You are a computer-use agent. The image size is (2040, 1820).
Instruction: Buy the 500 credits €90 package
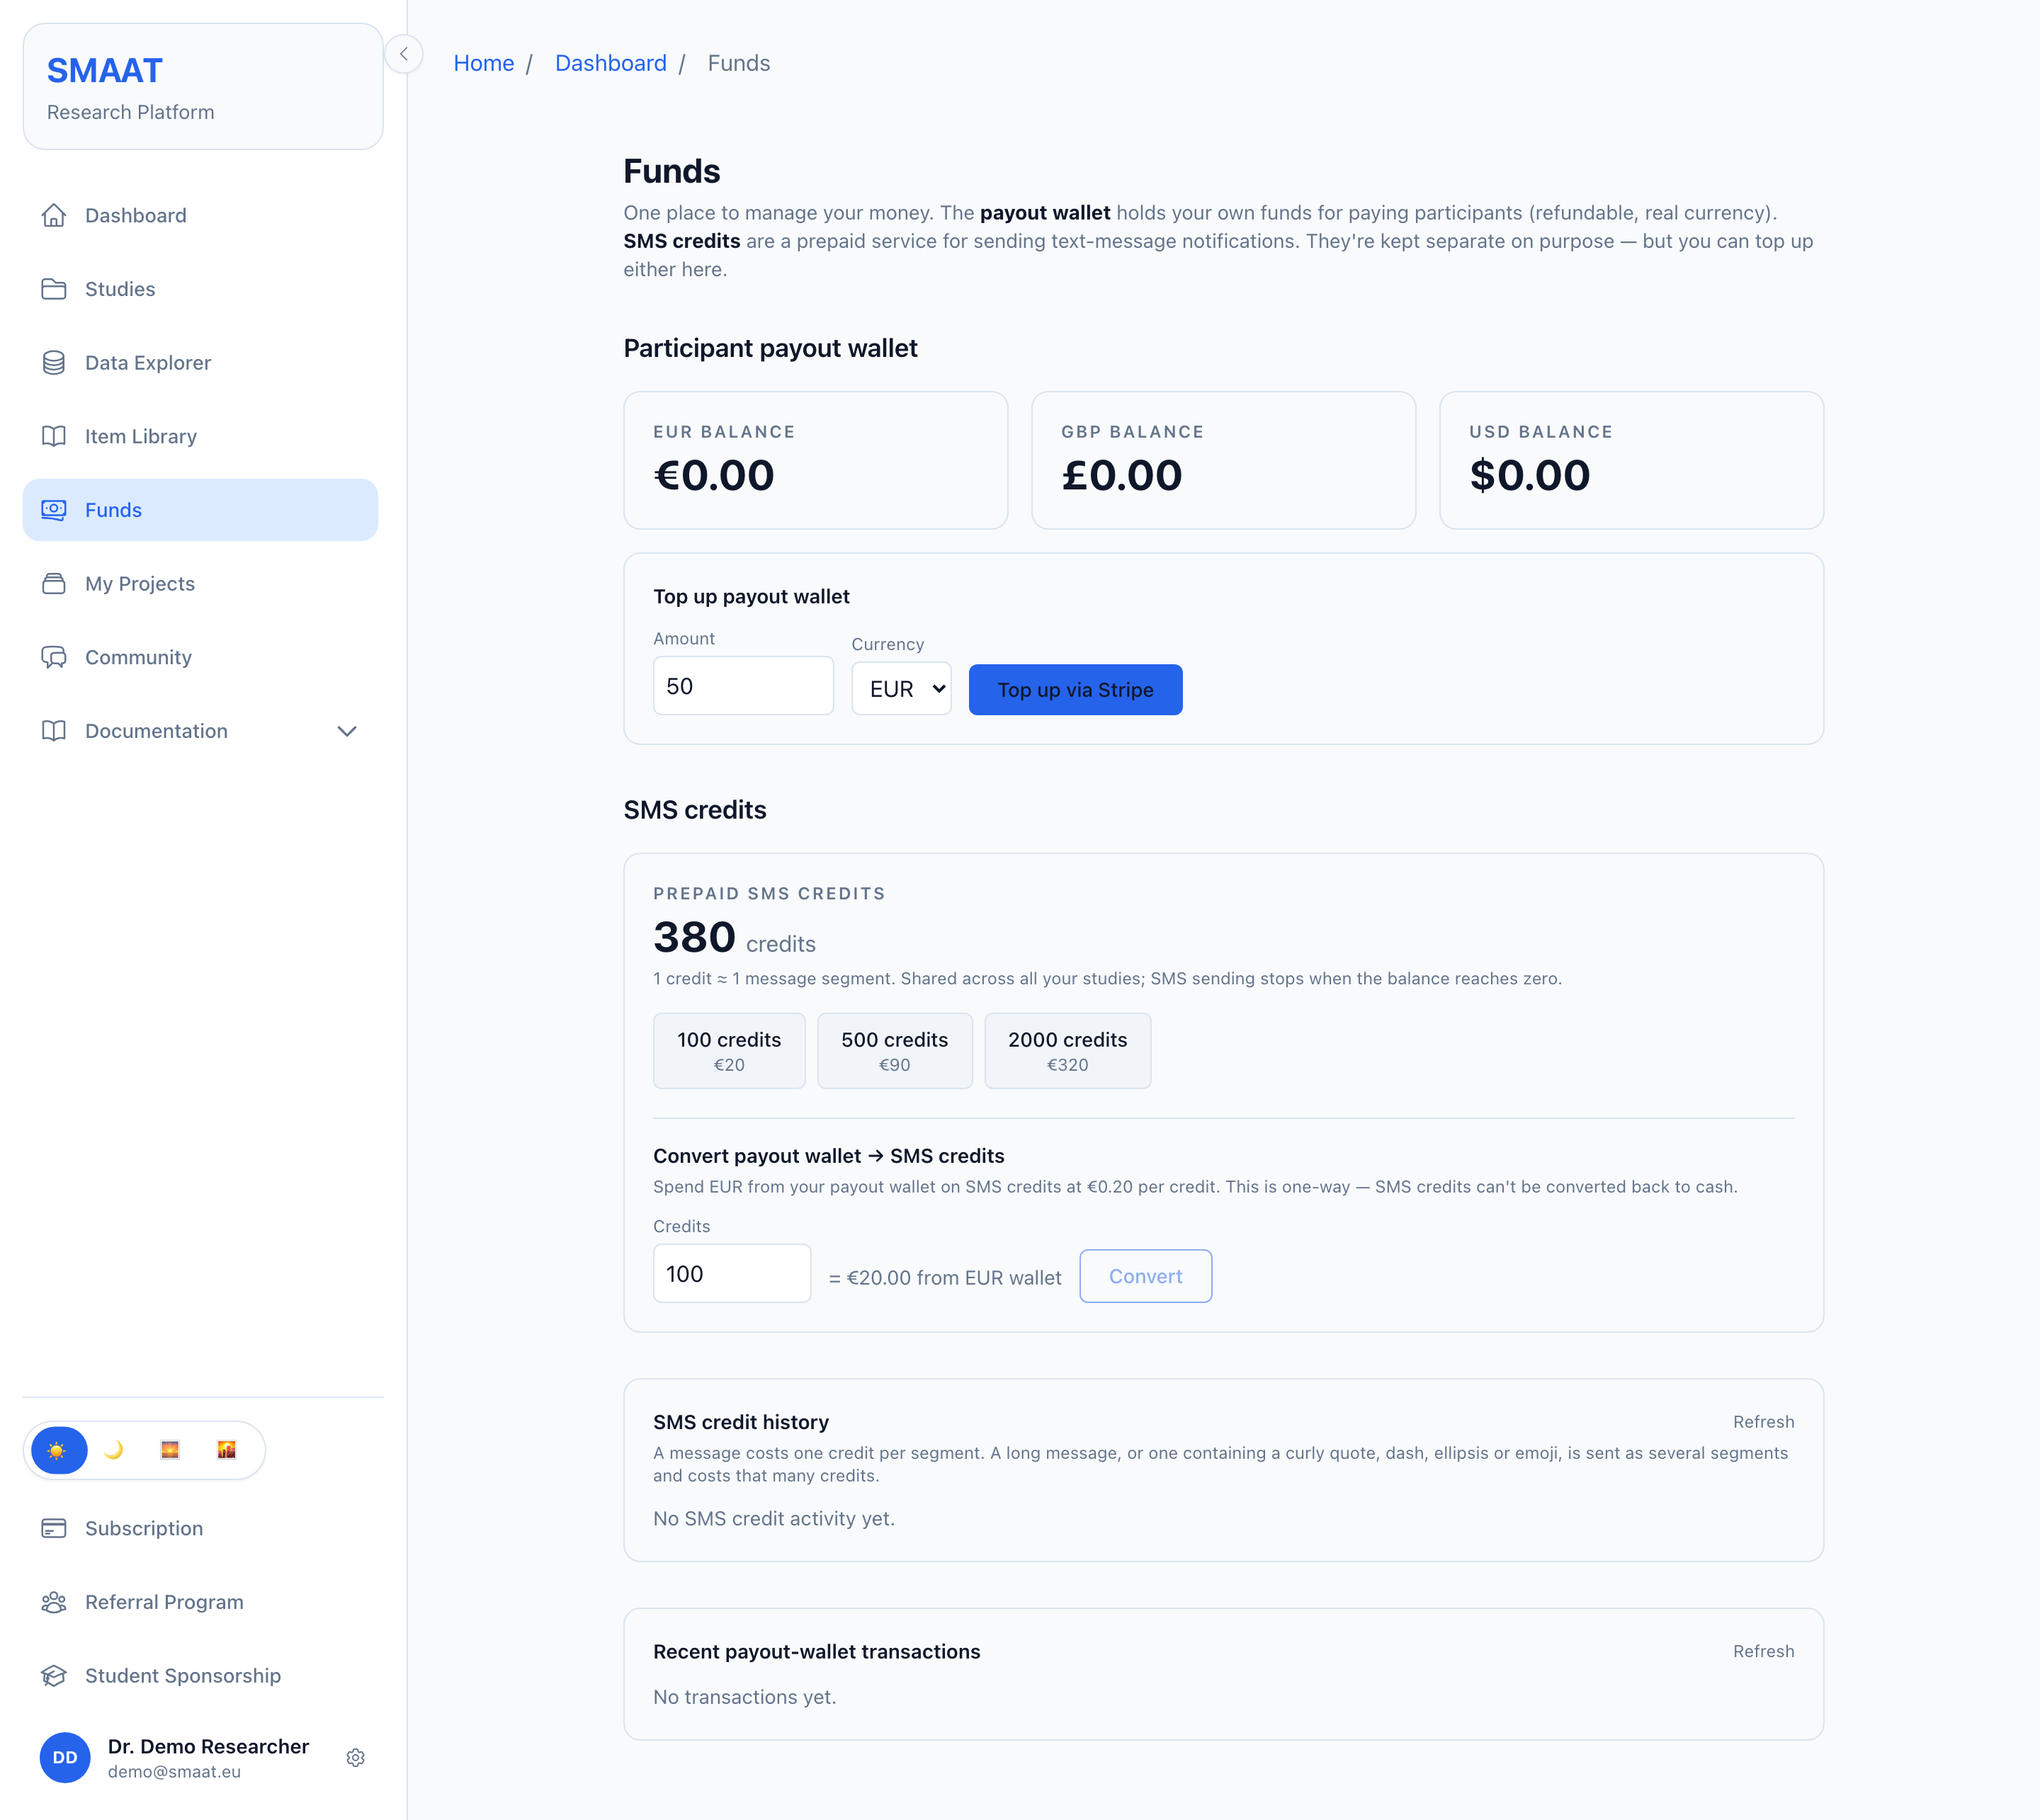pos(894,1051)
